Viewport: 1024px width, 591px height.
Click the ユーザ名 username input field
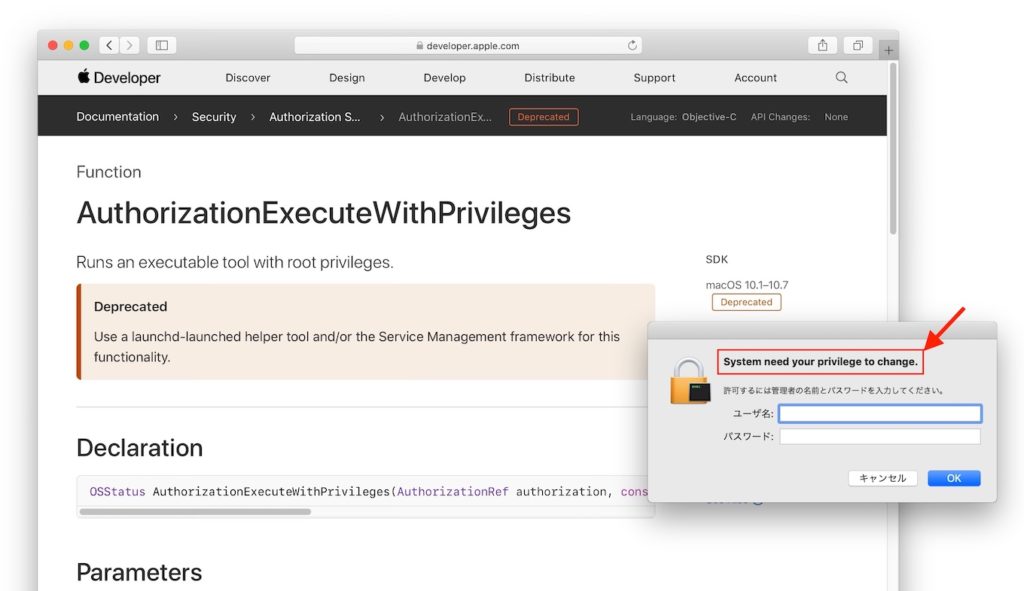click(x=880, y=414)
